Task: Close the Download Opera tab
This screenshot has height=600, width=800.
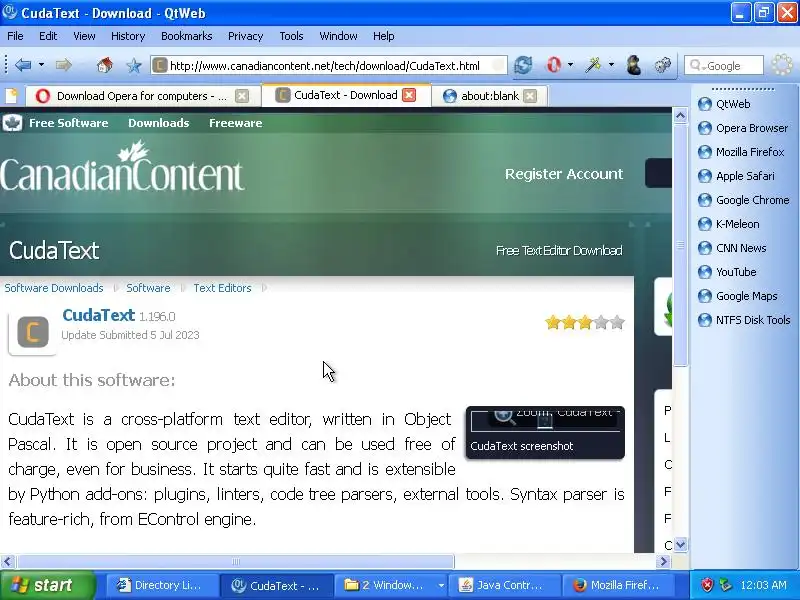Action: (242, 96)
